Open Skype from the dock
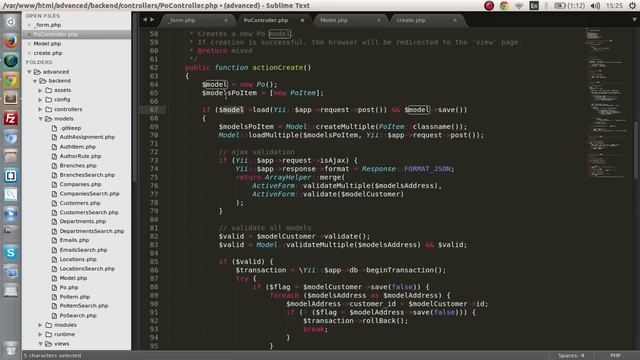 (x=11, y=253)
